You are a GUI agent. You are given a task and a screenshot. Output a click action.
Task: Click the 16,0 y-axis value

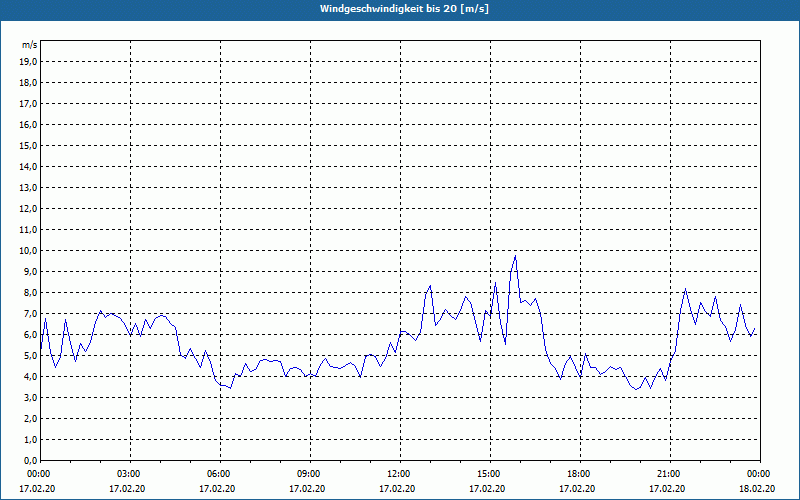point(29,124)
